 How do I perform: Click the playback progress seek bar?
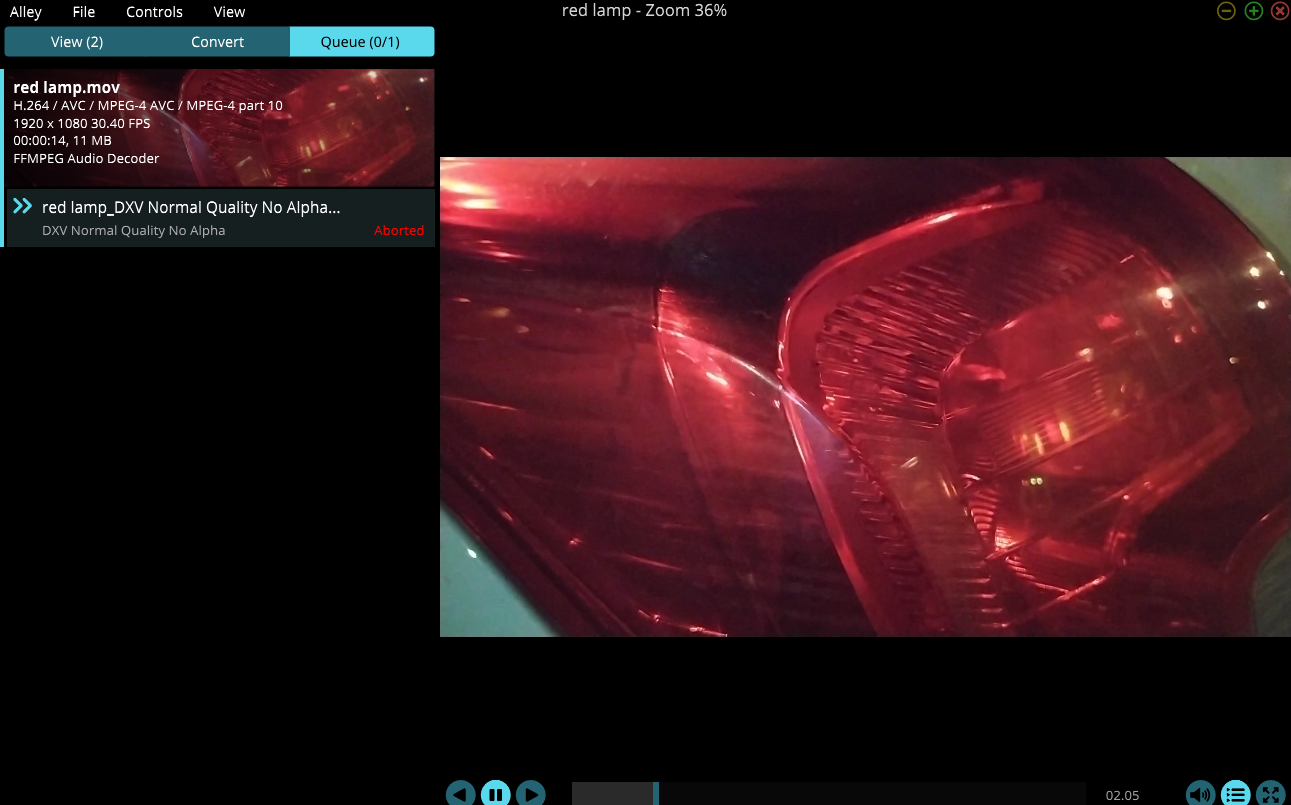[x=828, y=794]
